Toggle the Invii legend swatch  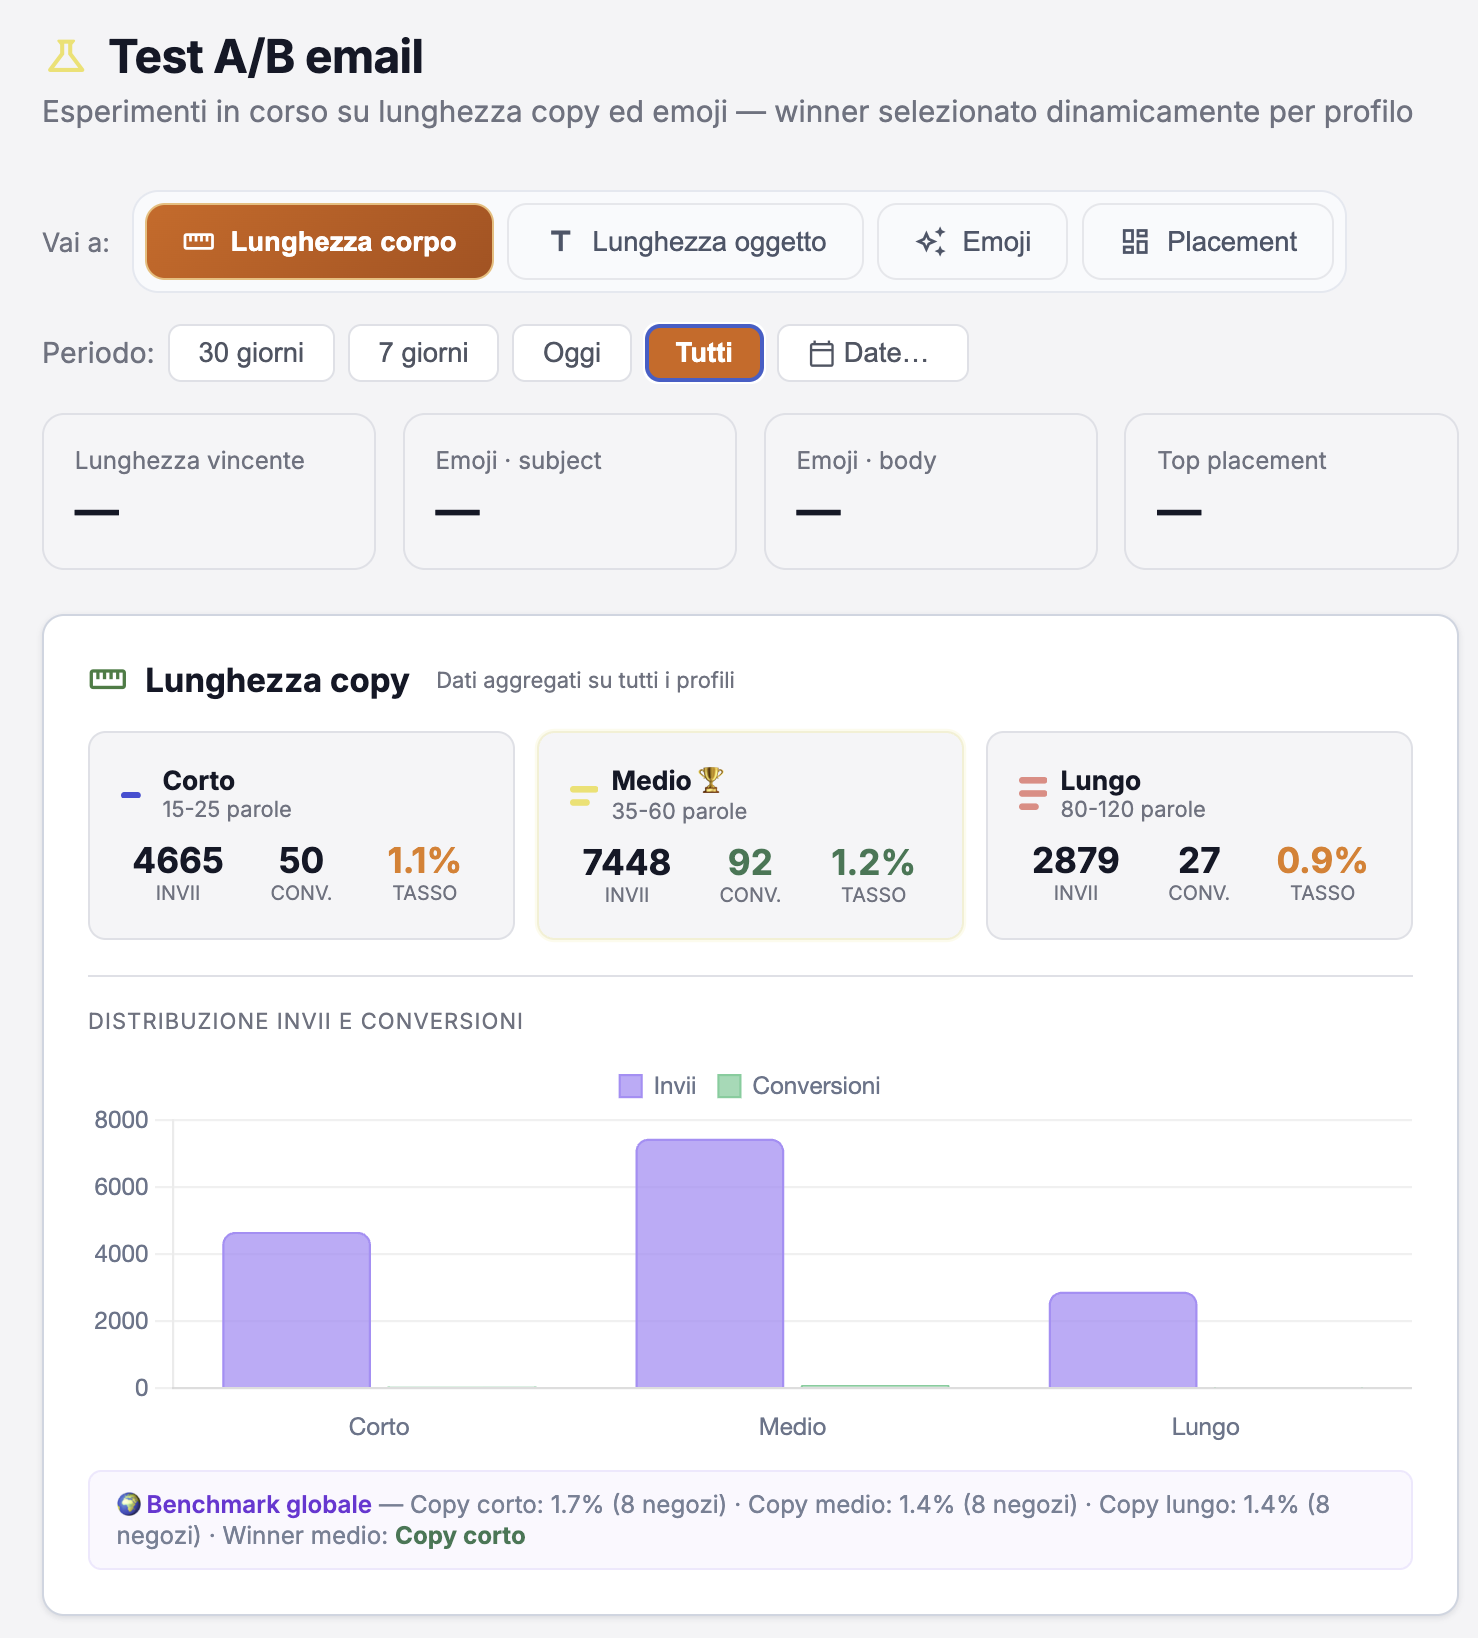pyautogui.click(x=630, y=1086)
